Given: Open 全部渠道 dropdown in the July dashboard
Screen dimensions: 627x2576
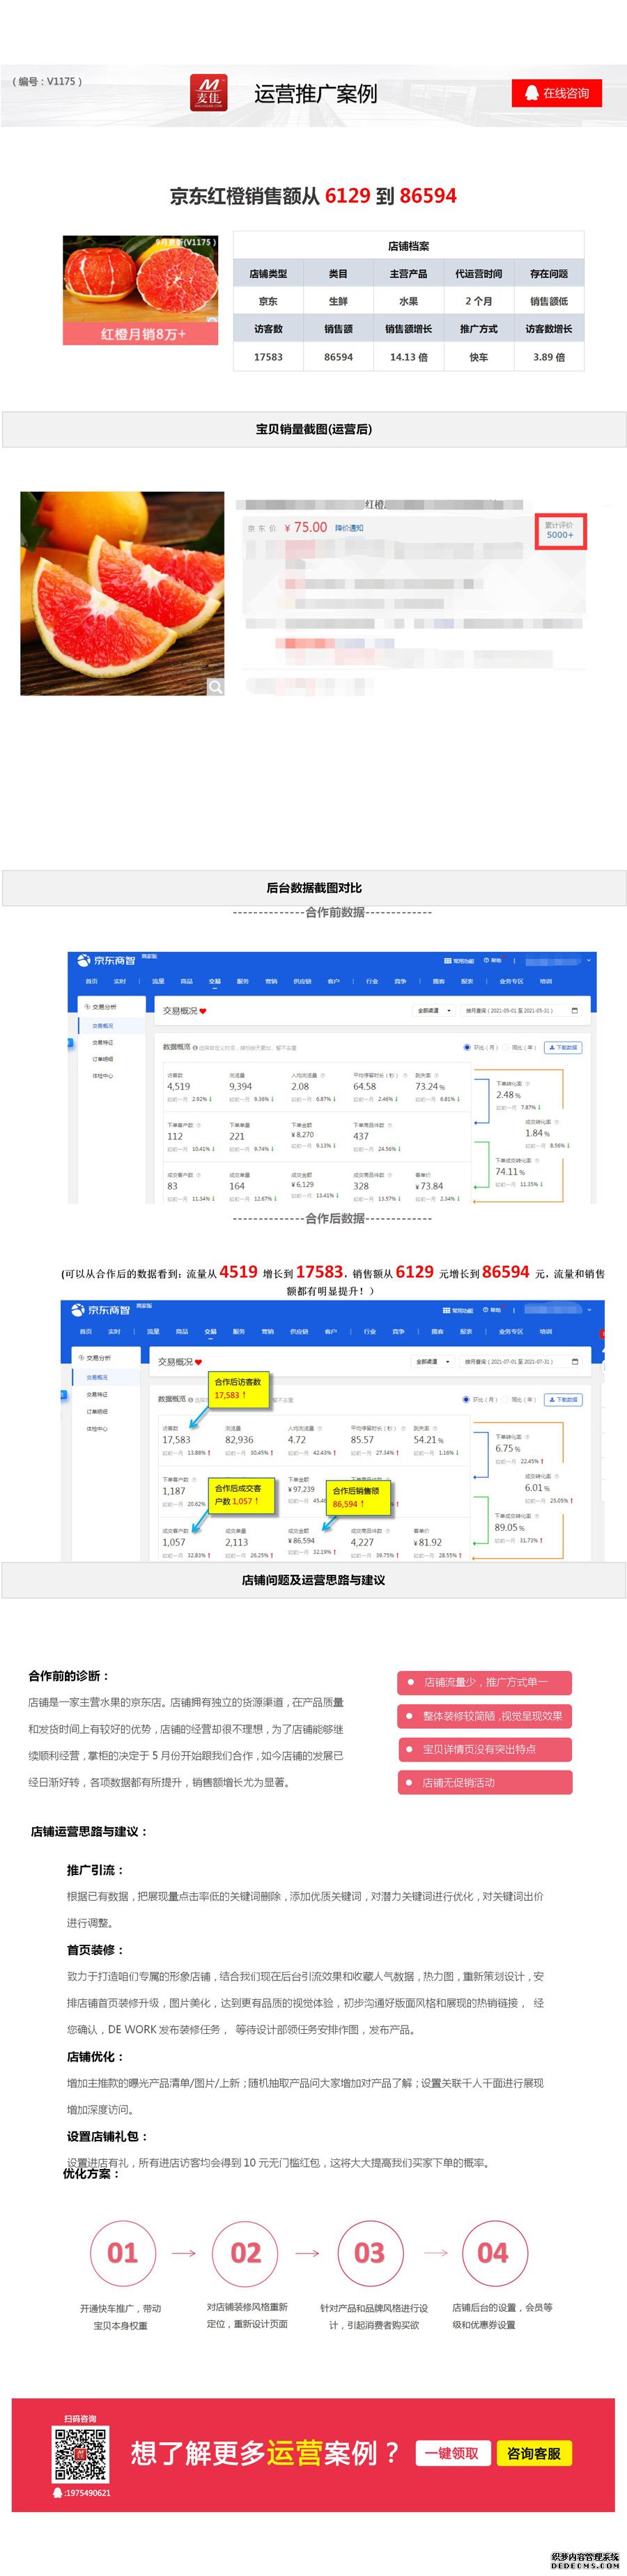Looking at the screenshot, I should click(x=434, y=1361).
